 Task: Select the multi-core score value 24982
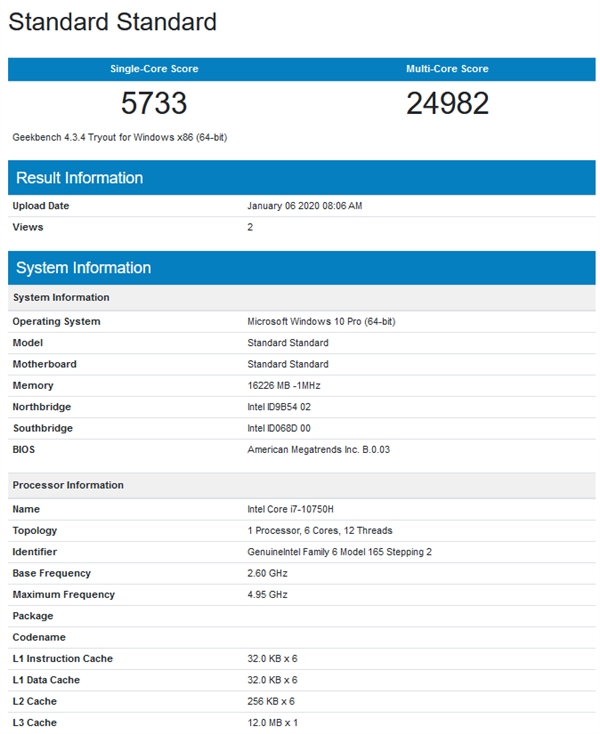click(447, 103)
